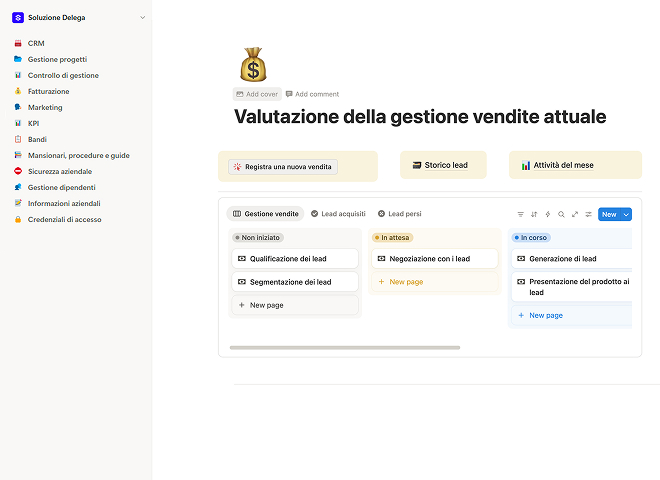Screen dimensions: 660x480
Task: Open the Credenziali di accesso sidebar page
Action: pyautogui.click(x=64, y=219)
